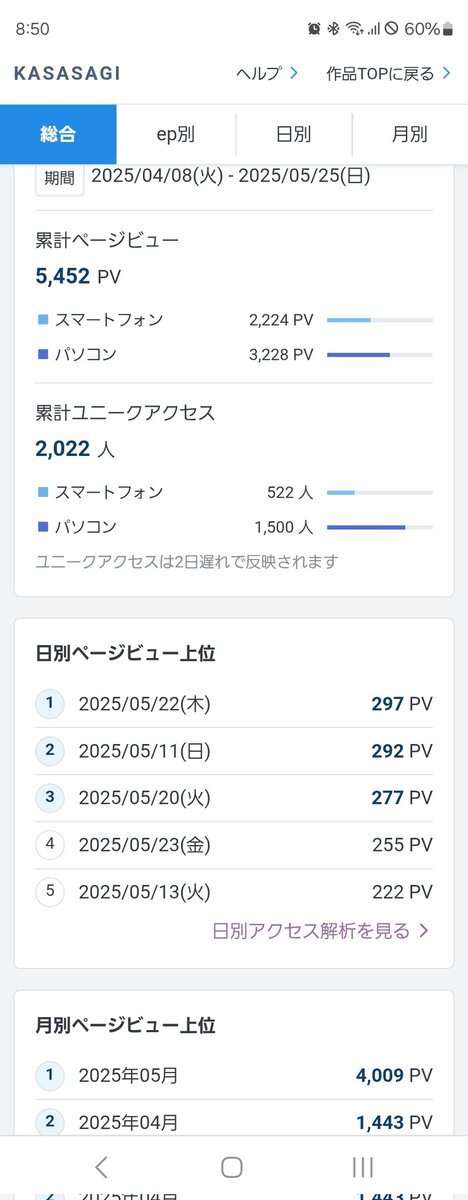468x1200 pixels.
Task: Tap the rank 1 badge beside 2025/05/22
Action: click(x=49, y=704)
